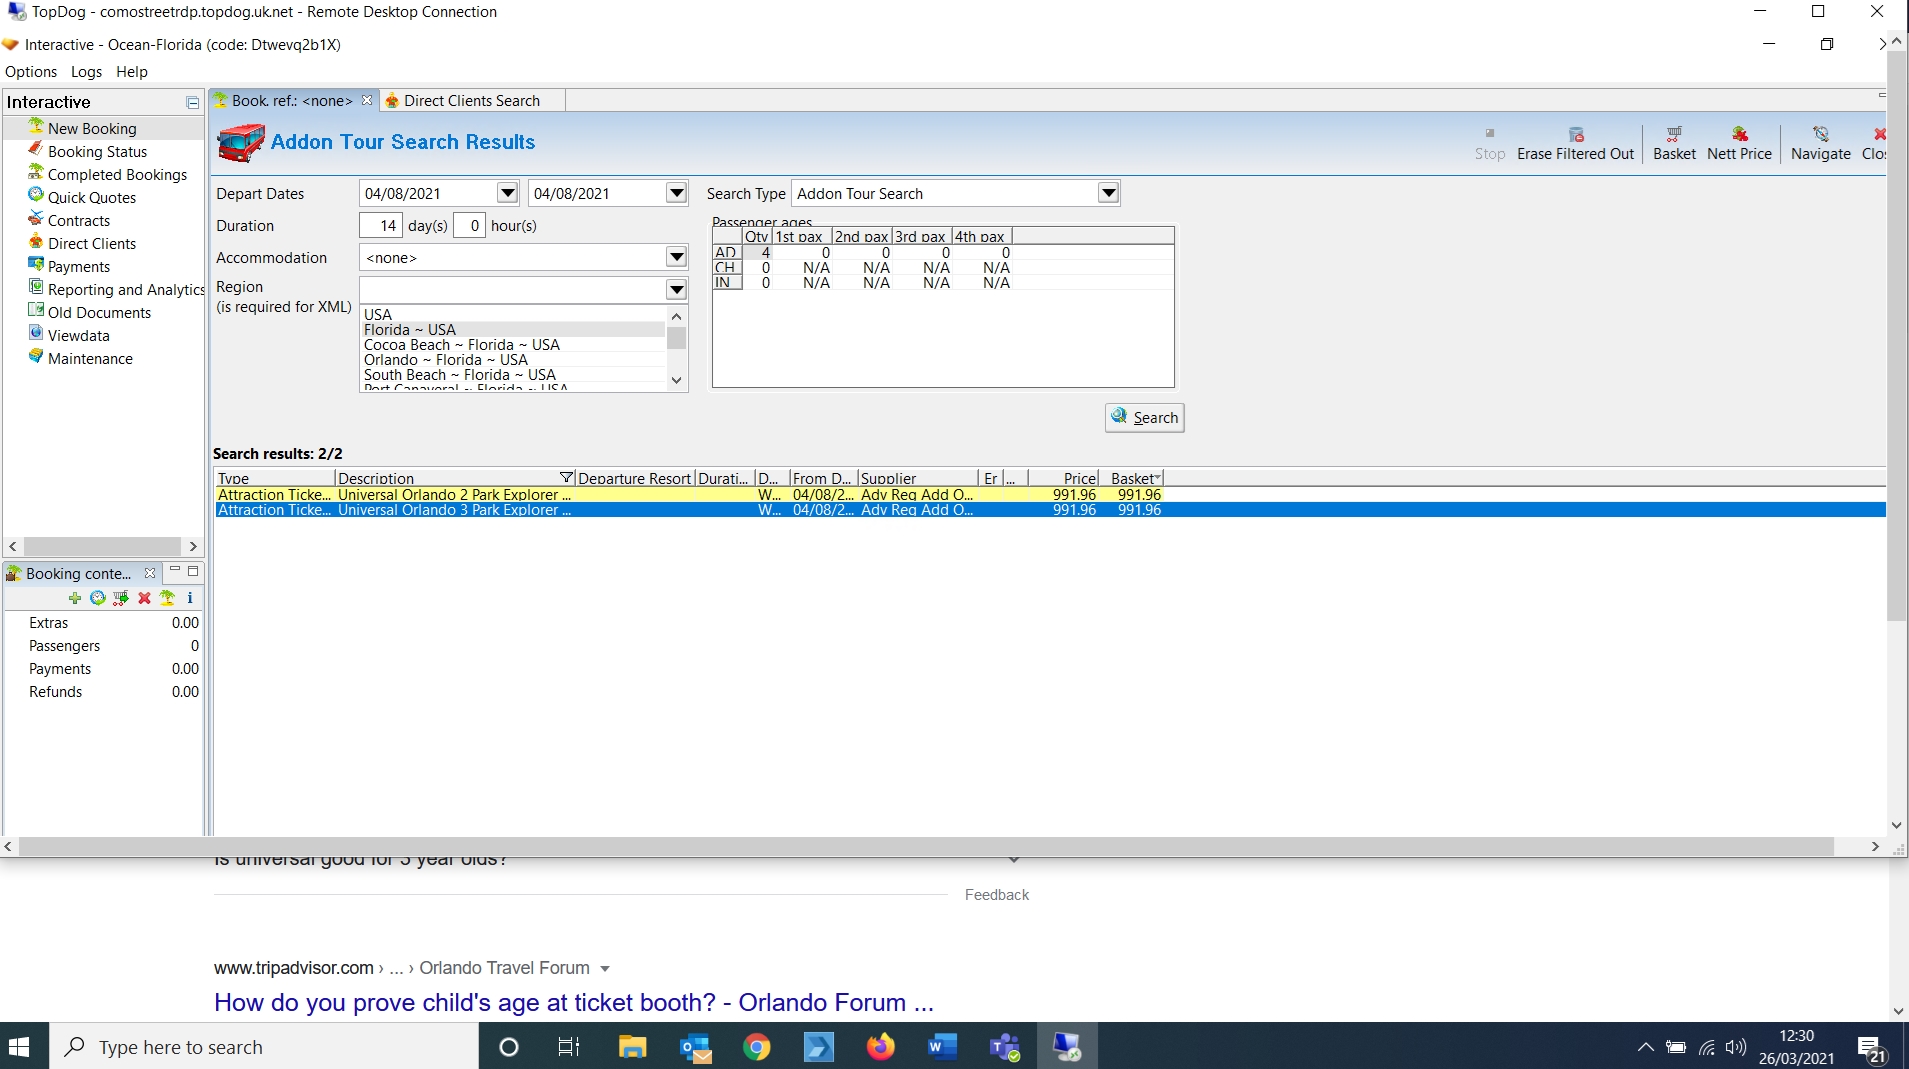Expand the second Depart Dates dropdown

tap(677, 193)
